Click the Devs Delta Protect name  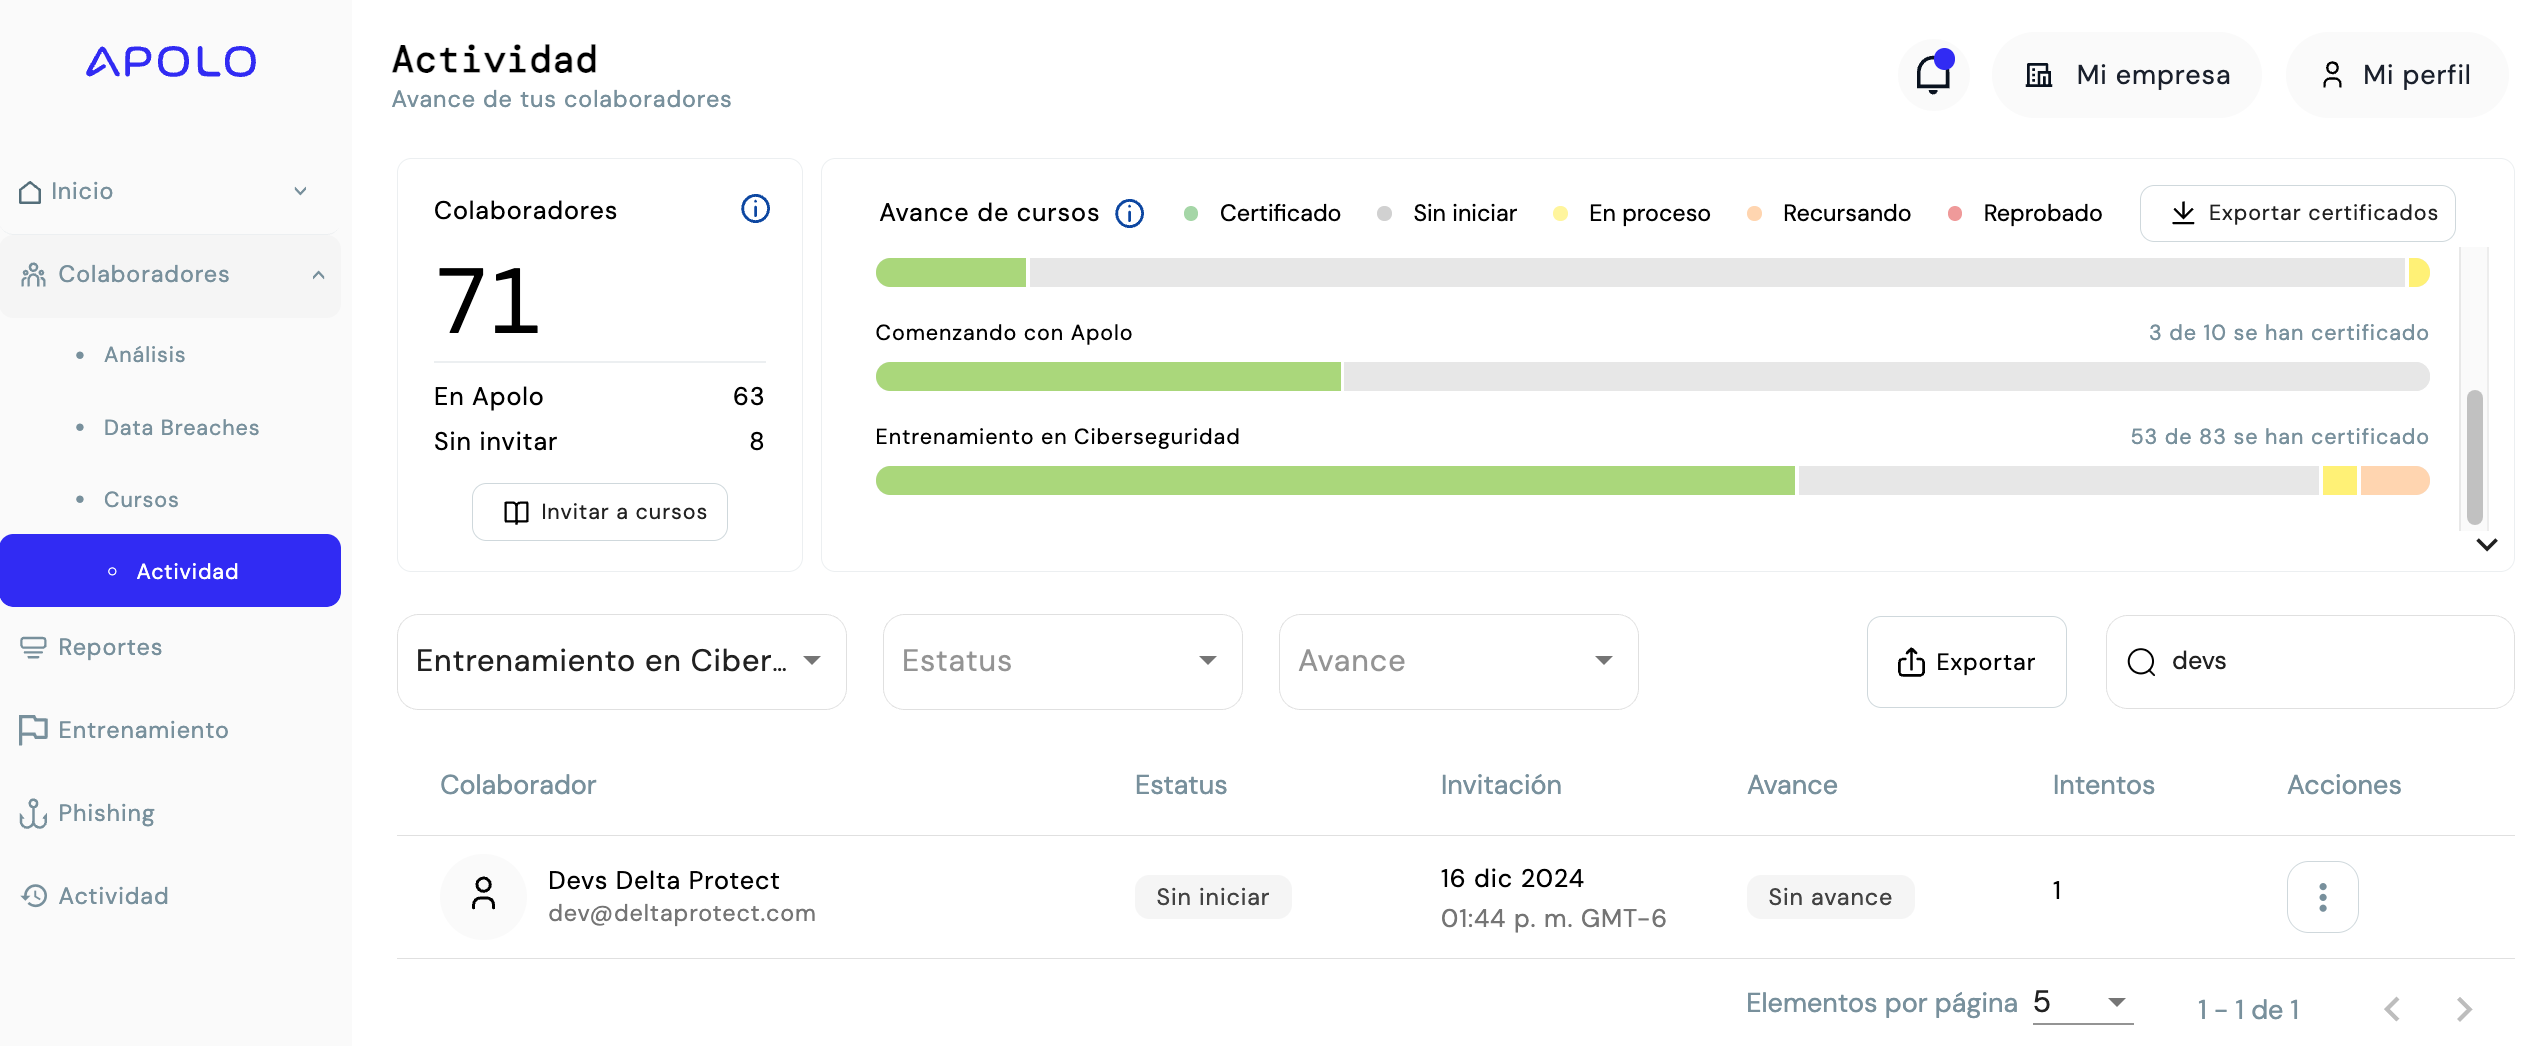click(x=664, y=881)
